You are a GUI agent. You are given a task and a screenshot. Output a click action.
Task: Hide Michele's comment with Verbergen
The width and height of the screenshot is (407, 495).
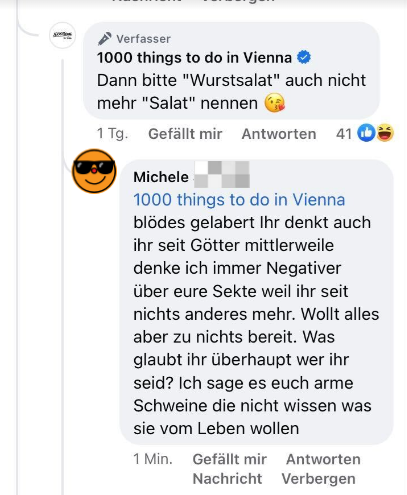tap(318, 479)
